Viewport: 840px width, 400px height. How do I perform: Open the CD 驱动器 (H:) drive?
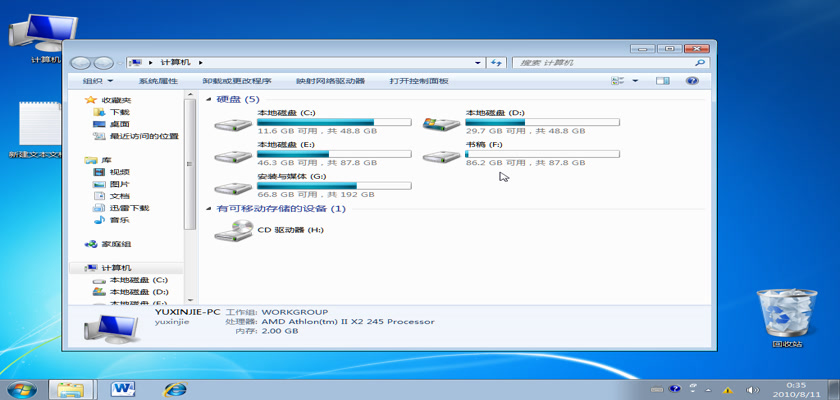click(233, 230)
